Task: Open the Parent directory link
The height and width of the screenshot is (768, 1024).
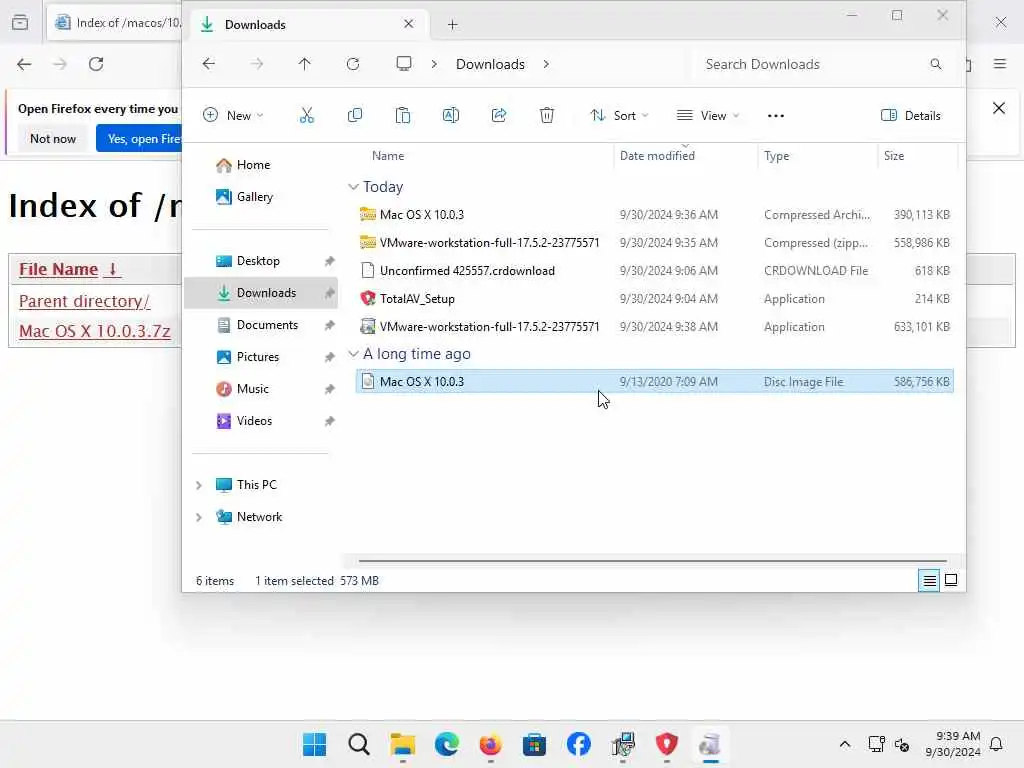Action: pyautogui.click(x=84, y=301)
